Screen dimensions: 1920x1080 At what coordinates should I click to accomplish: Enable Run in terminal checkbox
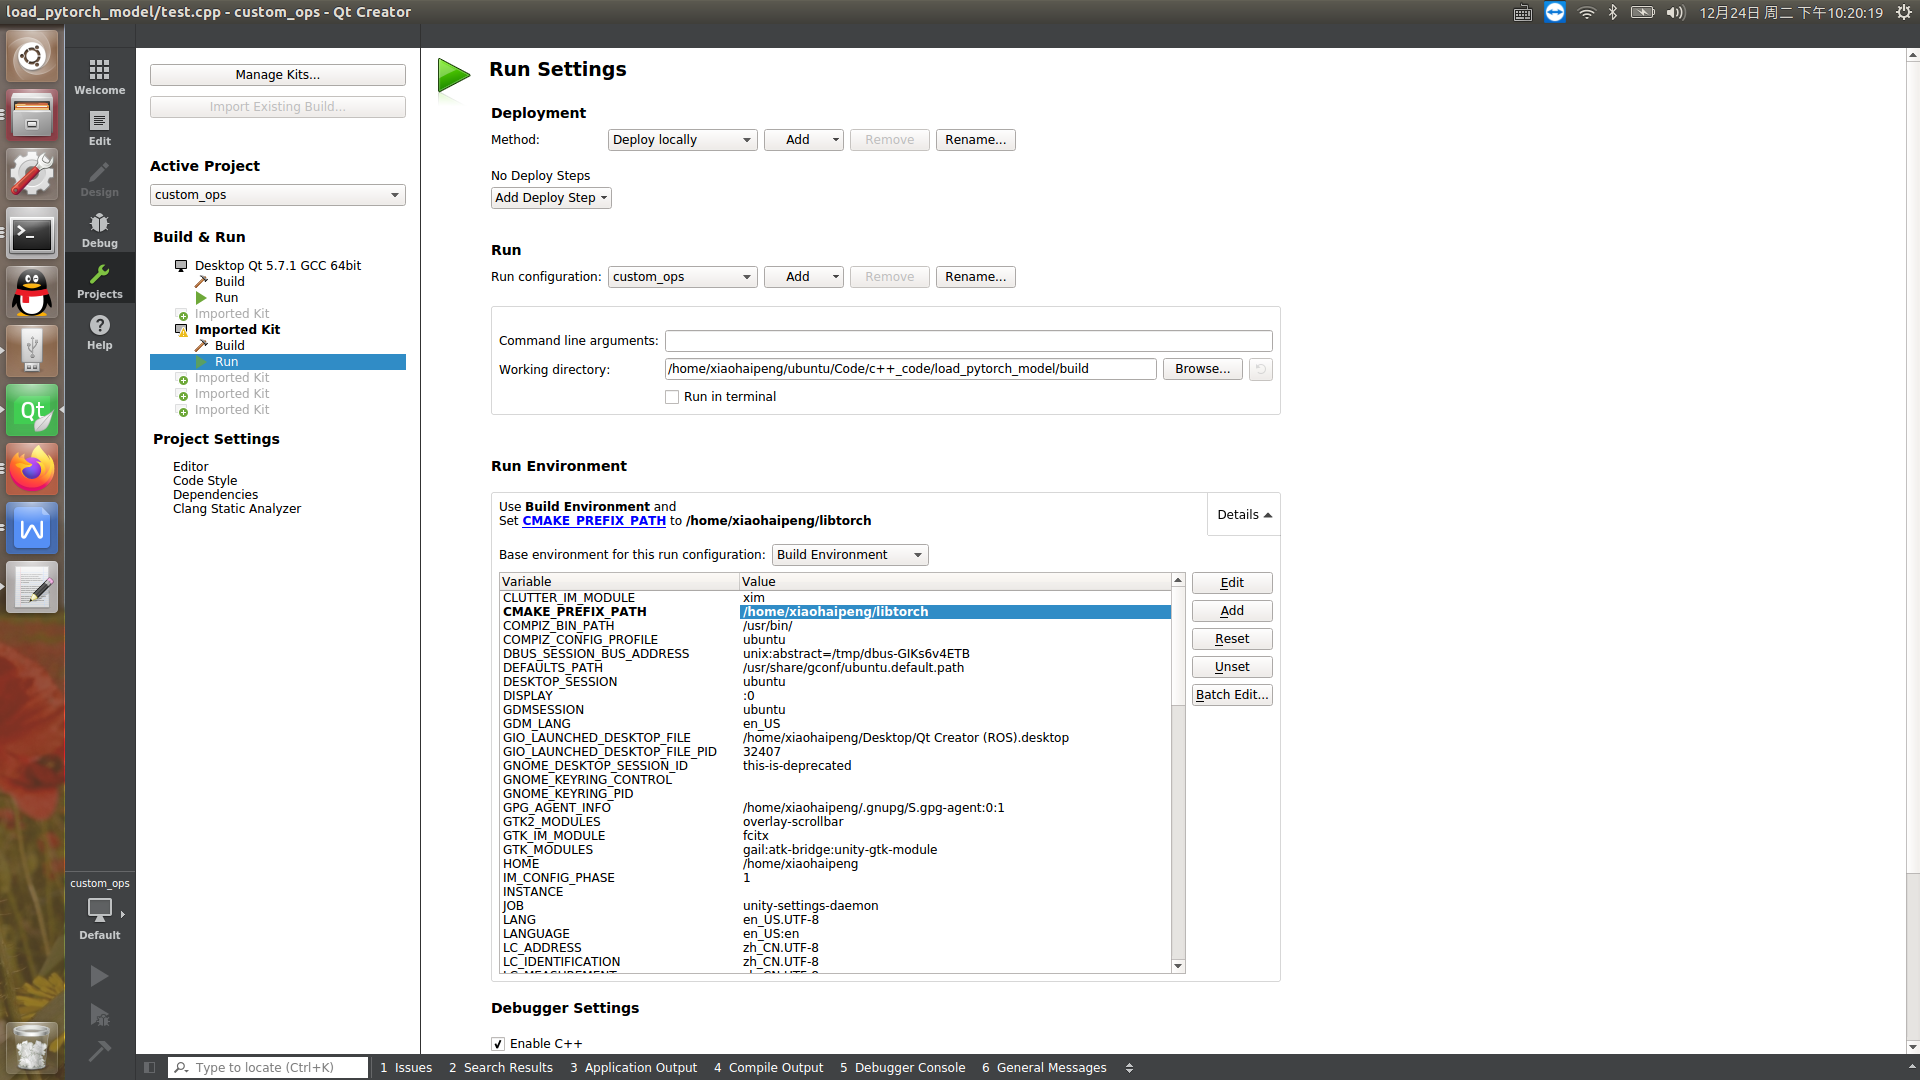pyautogui.click(x=672, y=397)
